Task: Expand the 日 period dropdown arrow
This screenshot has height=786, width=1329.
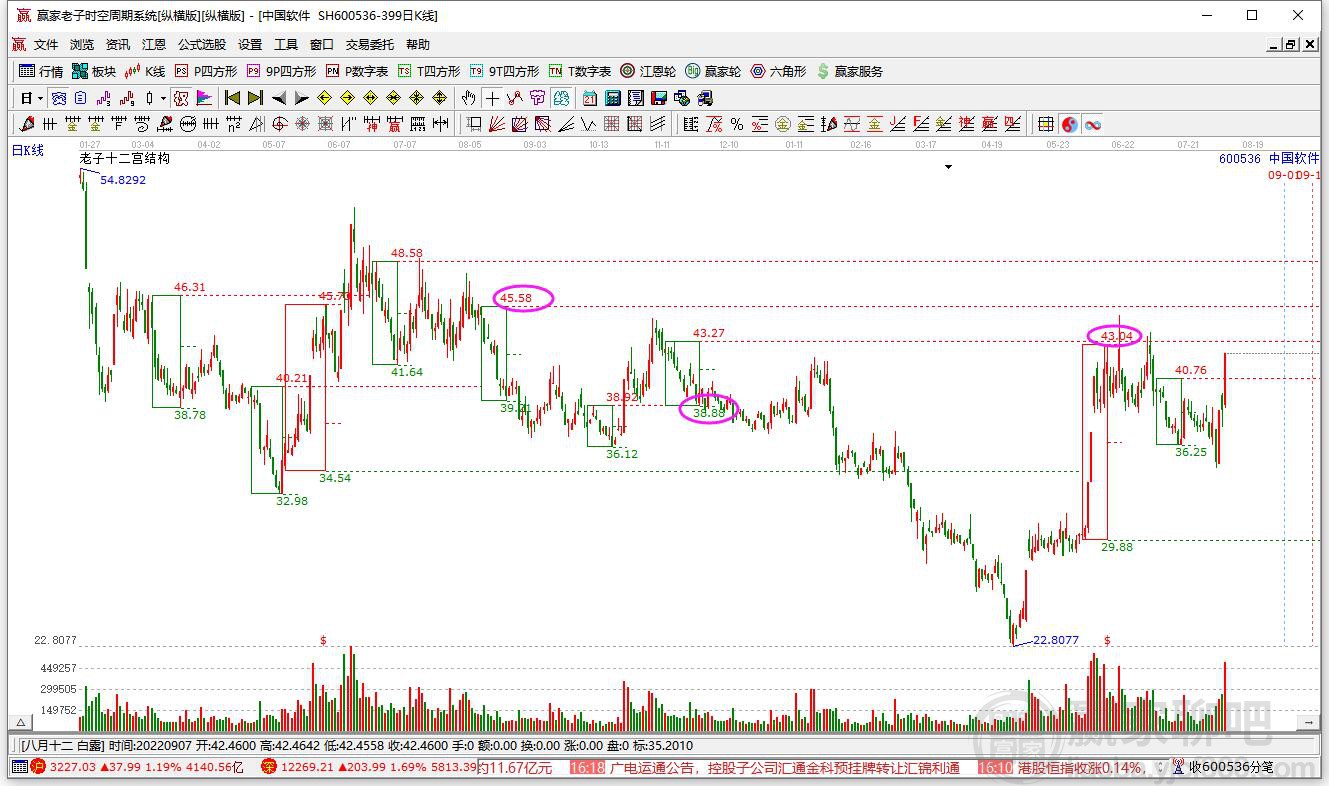Action: click(41, 98)
